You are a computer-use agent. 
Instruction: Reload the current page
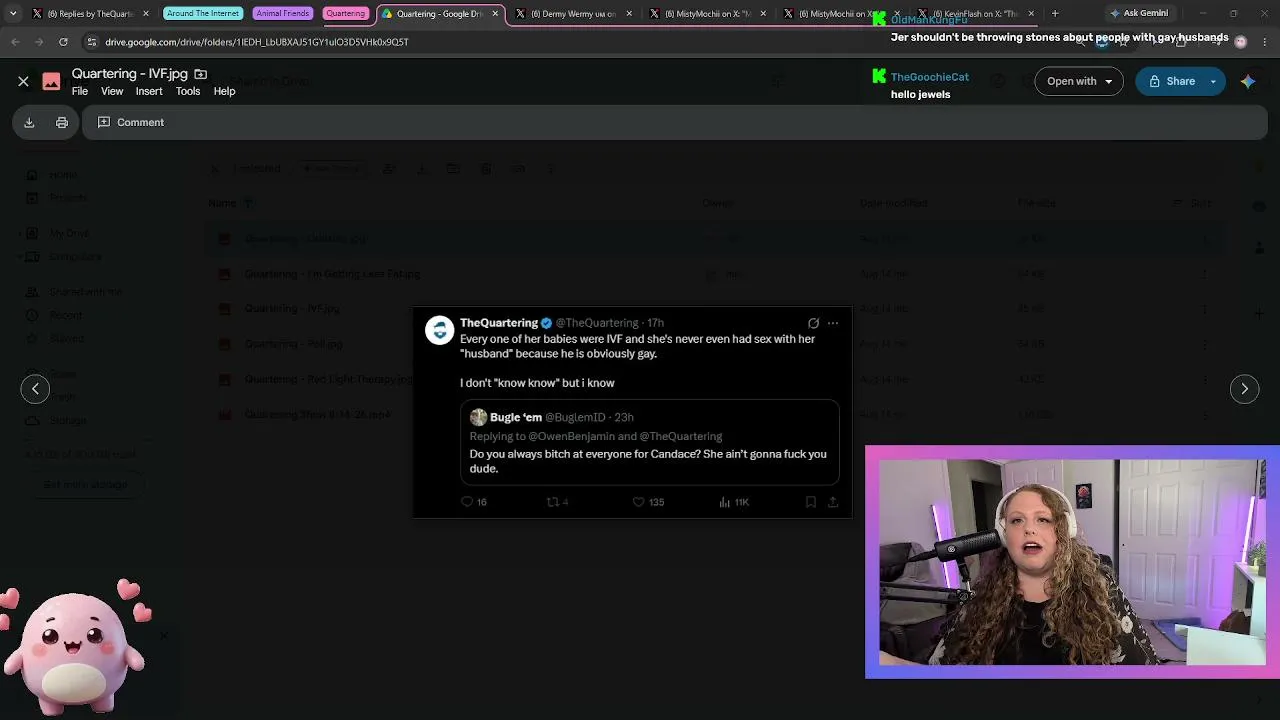click(63, 42)
